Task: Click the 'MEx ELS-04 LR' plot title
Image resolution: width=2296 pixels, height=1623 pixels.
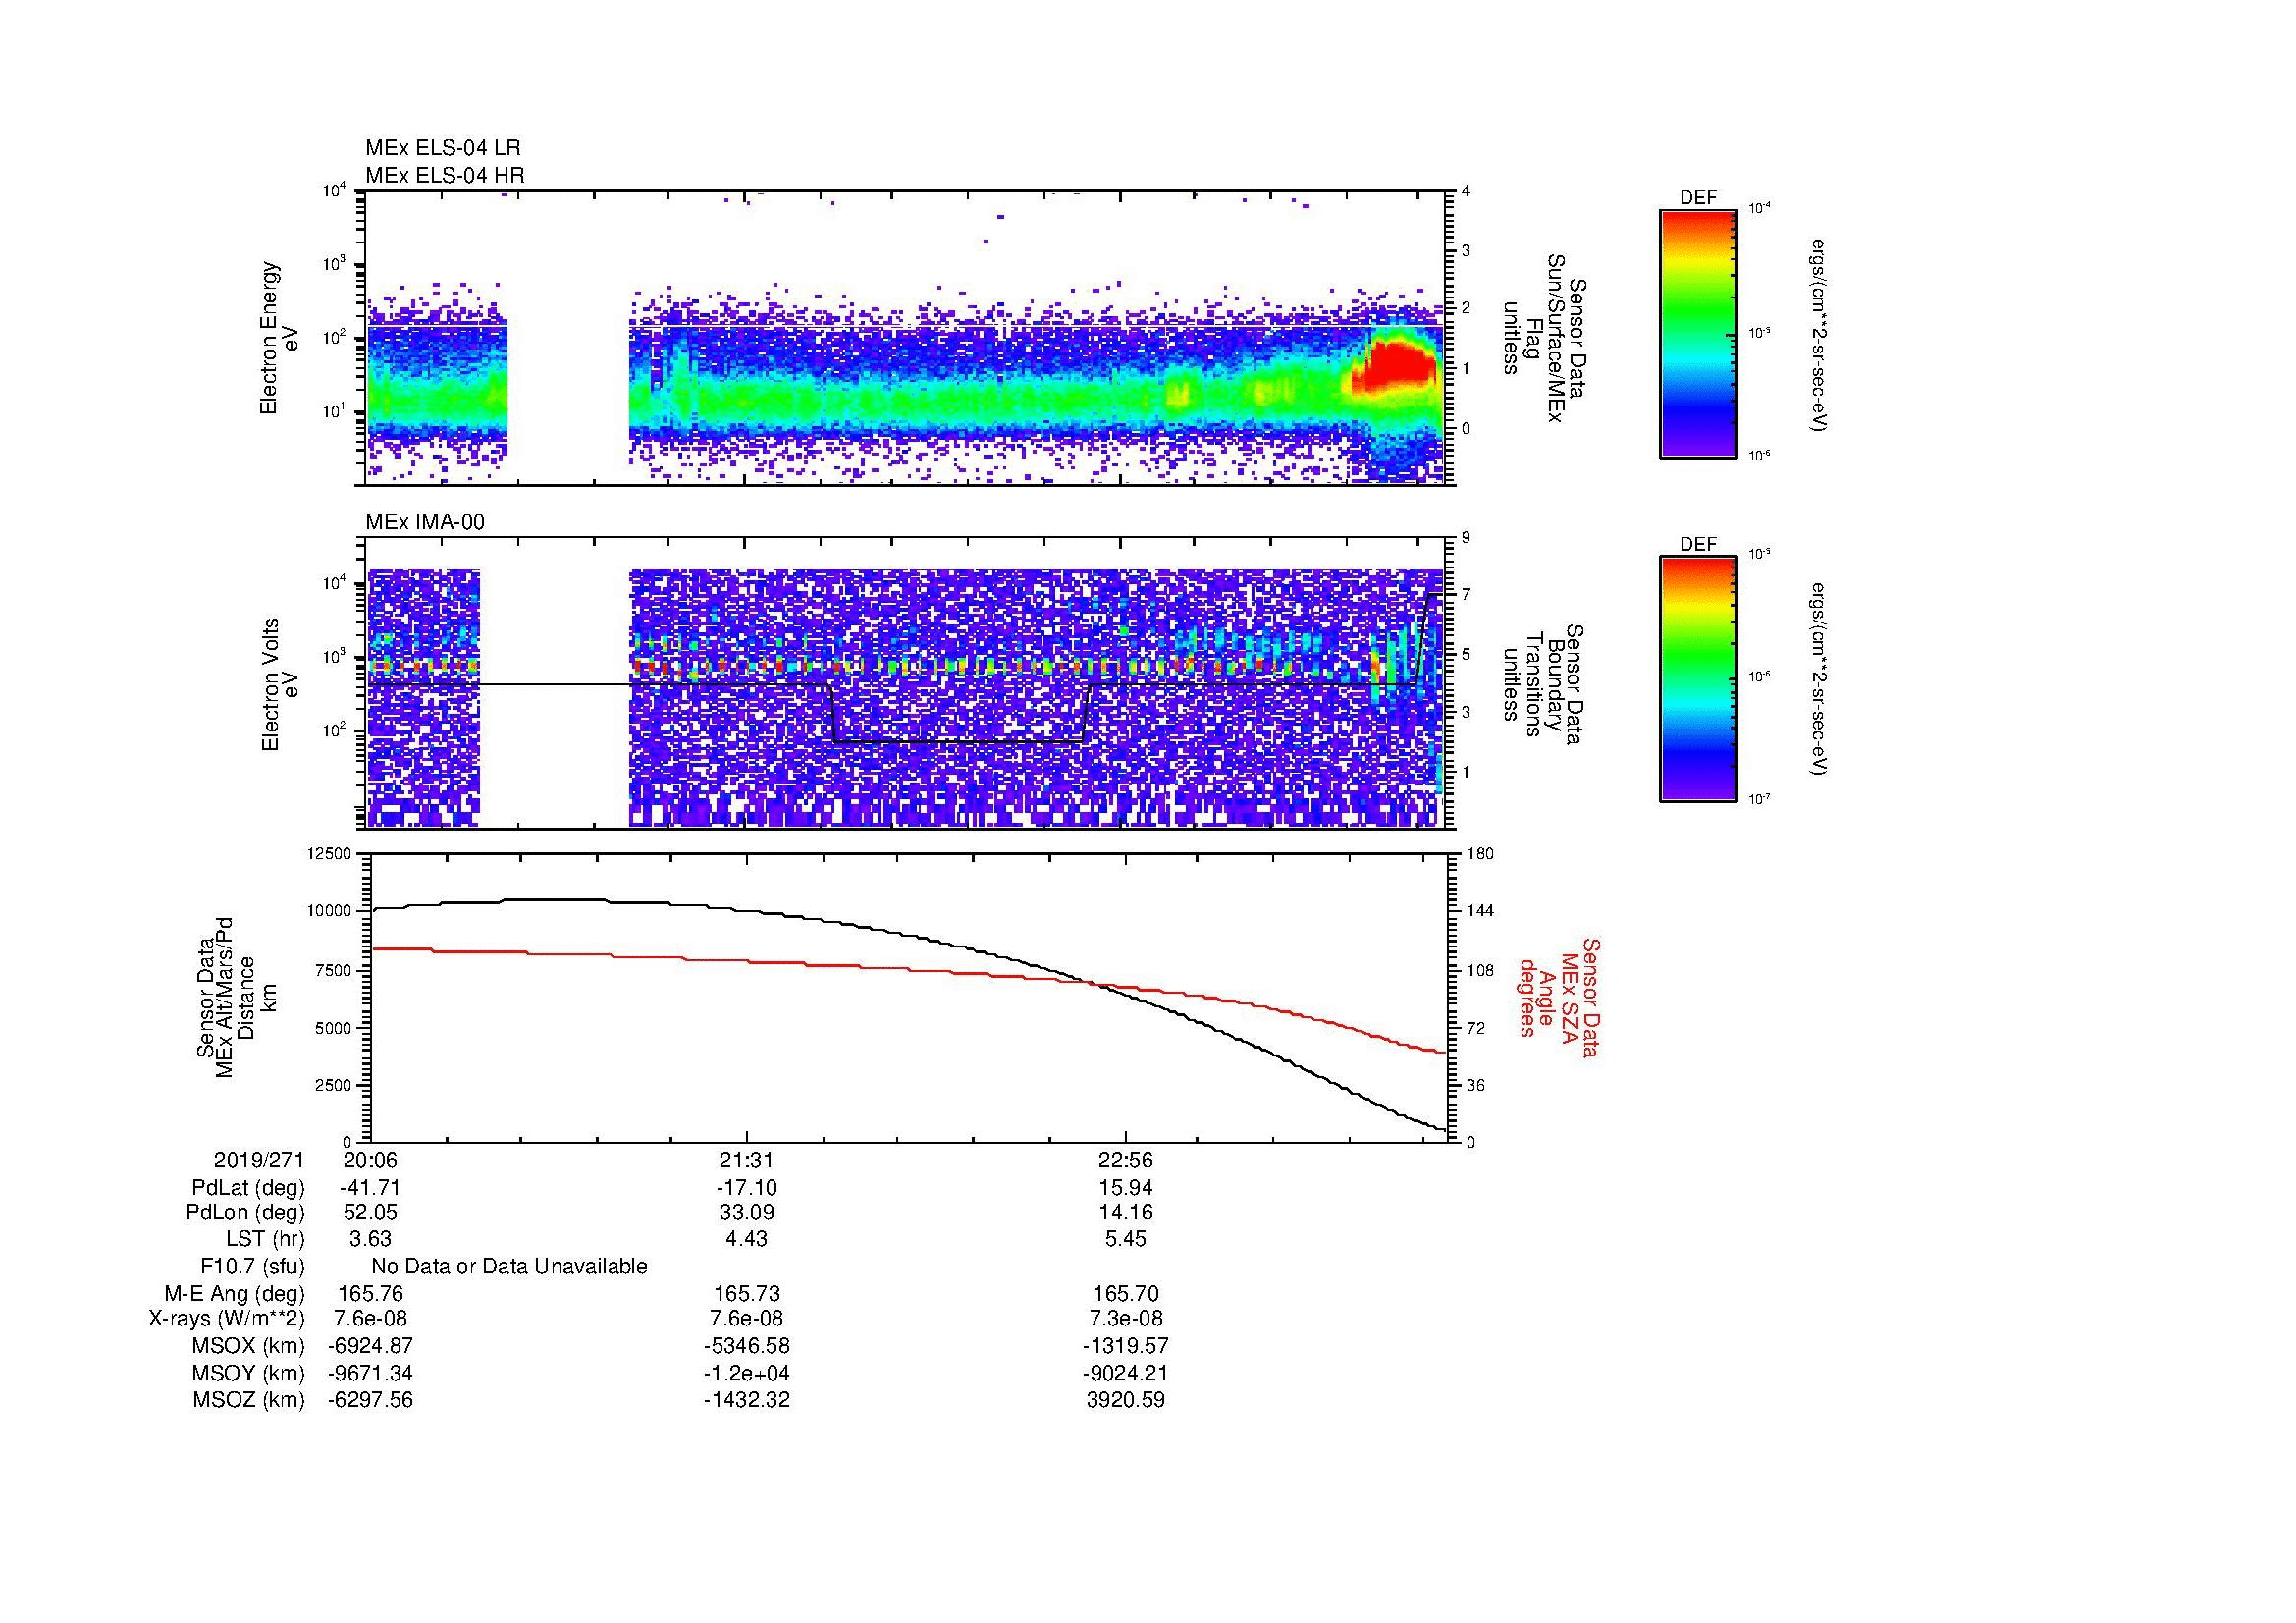Action: pos(443,148)
